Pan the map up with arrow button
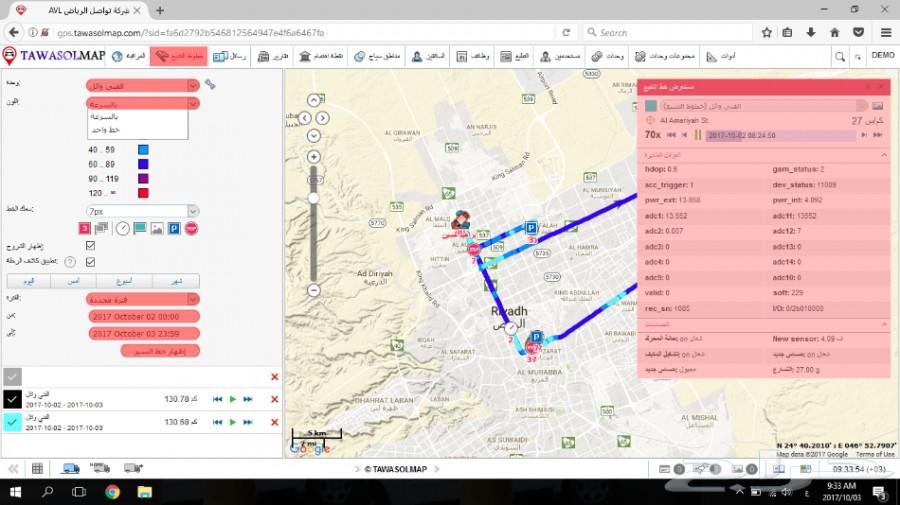The image size is (900, 505). click(313, 100)
